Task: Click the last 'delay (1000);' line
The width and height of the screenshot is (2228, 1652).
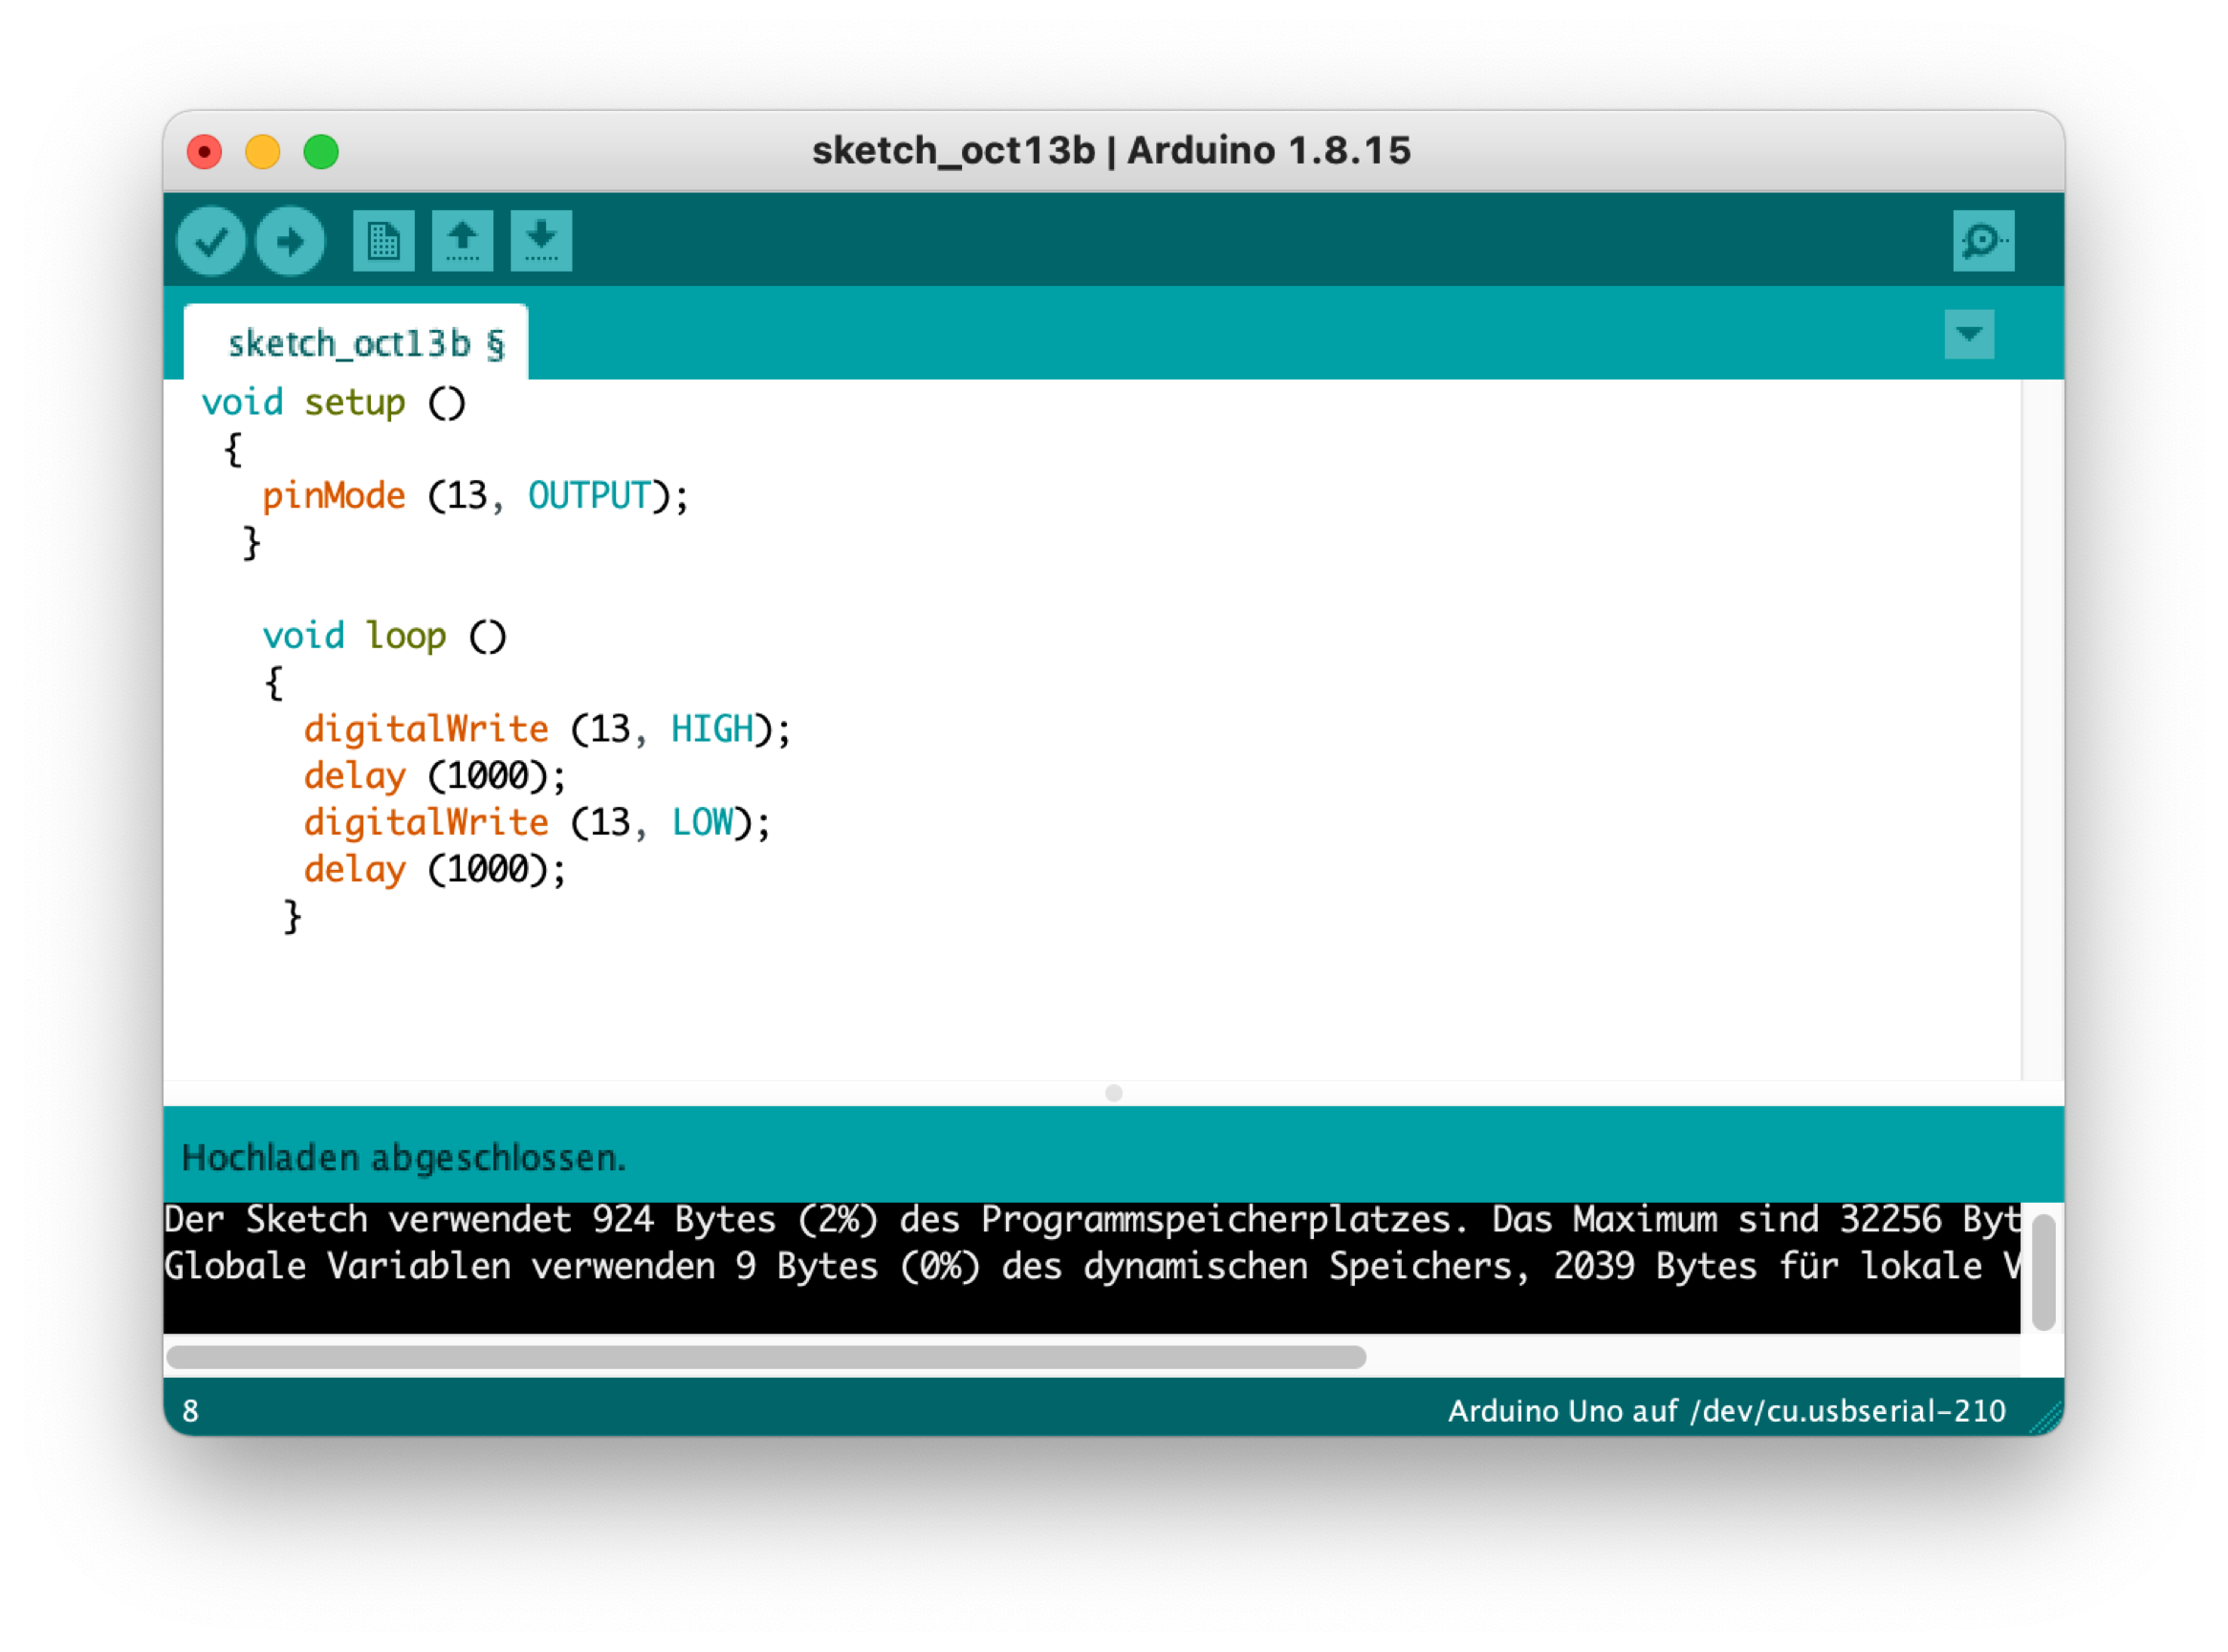Action: [x=435, y=869]
